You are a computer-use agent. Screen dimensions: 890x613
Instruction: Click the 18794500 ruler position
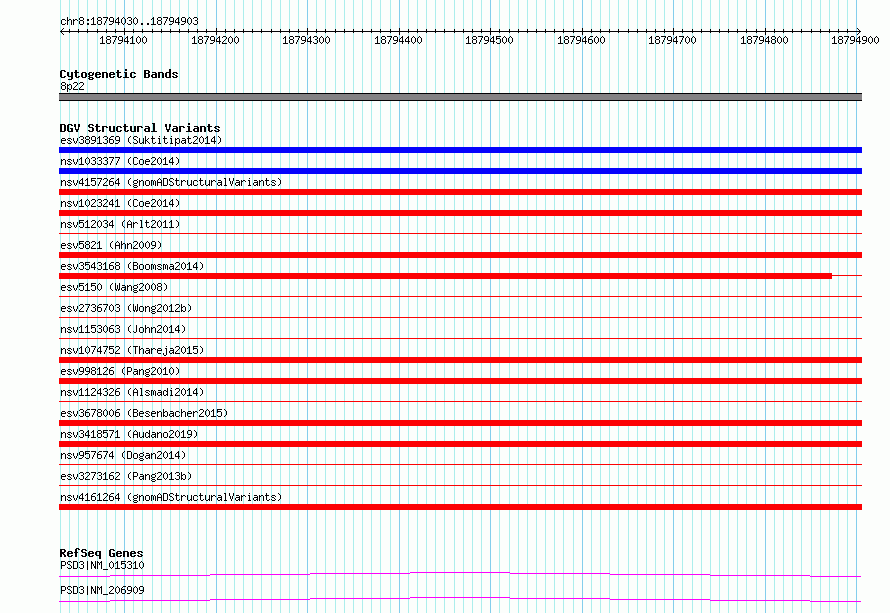point(489,40)
